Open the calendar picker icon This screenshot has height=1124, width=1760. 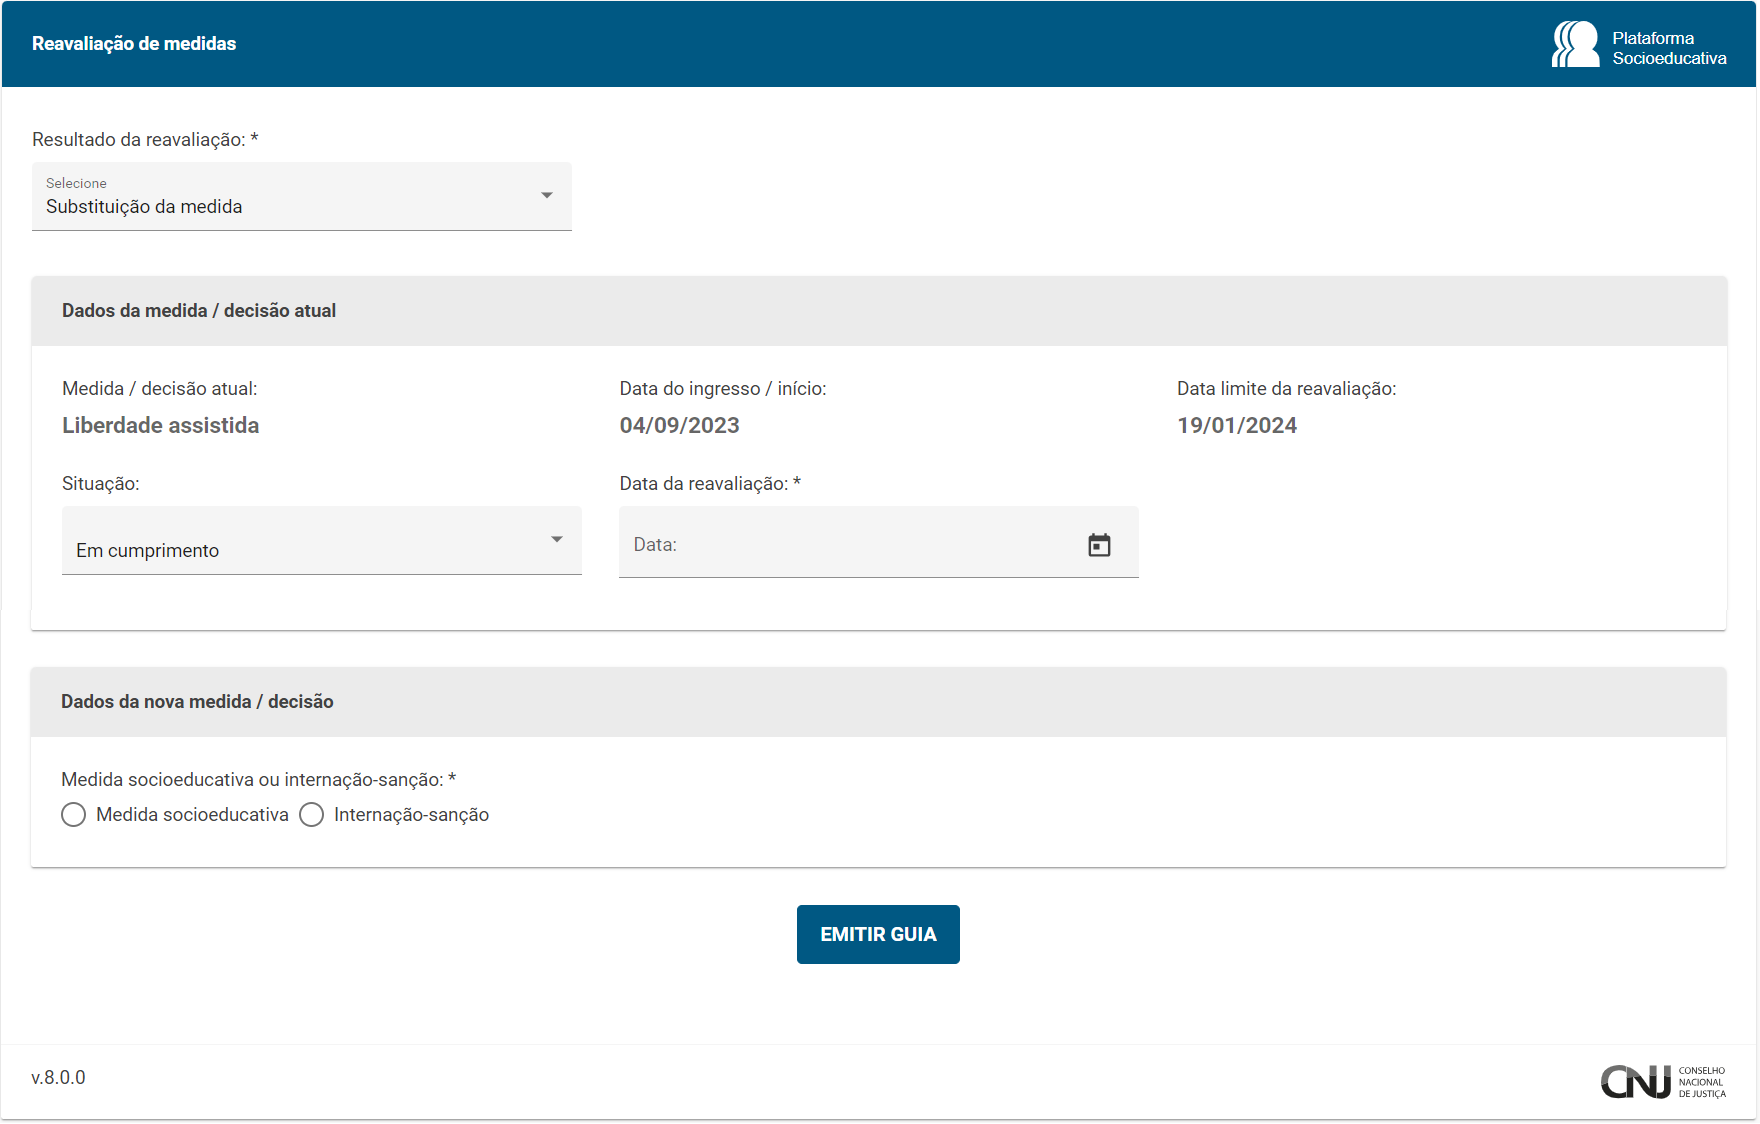pos(1099,545)
